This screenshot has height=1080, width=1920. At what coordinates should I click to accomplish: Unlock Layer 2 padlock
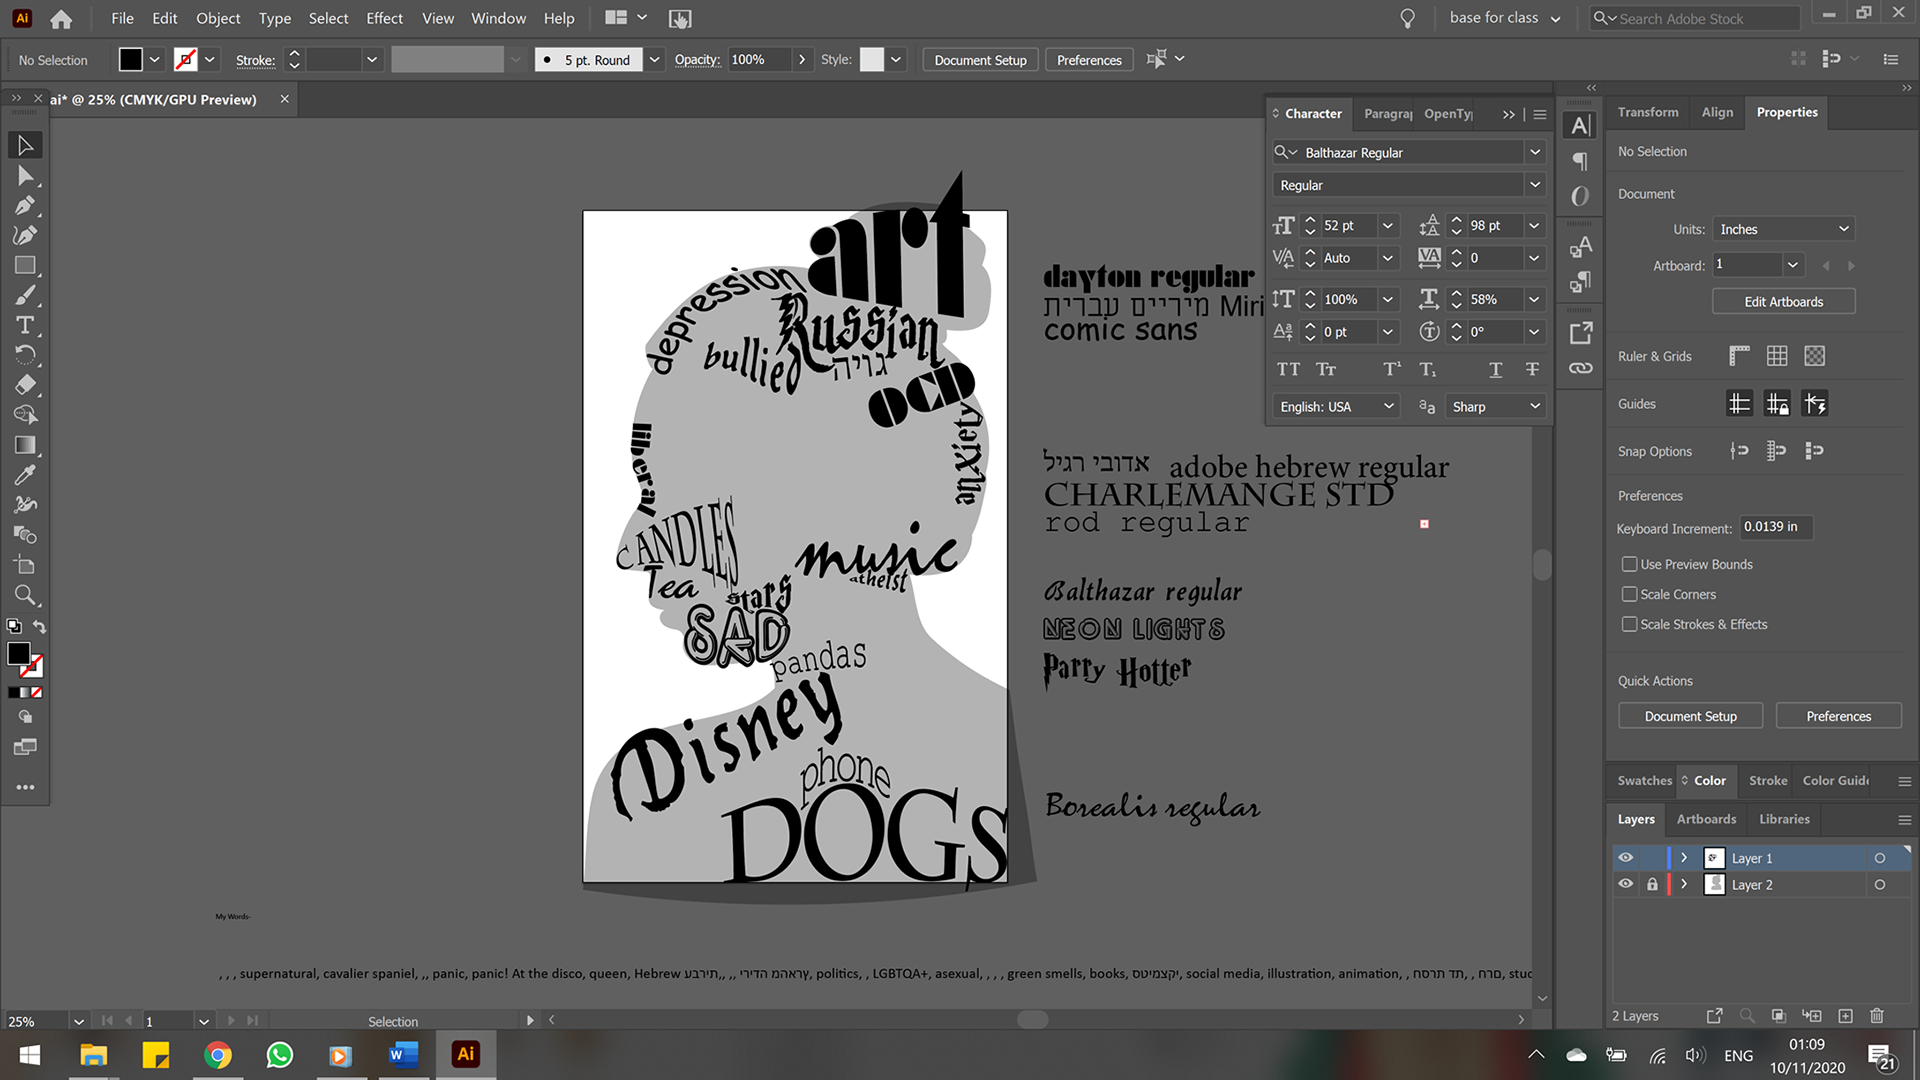point(1652,884)
